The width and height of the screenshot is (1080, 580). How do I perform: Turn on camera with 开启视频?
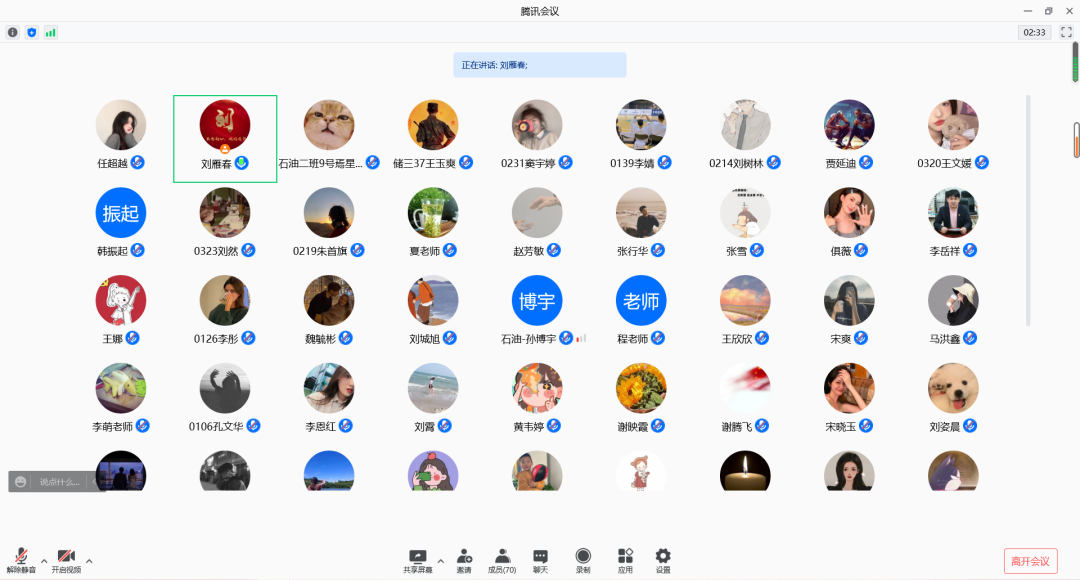[66, 560]
